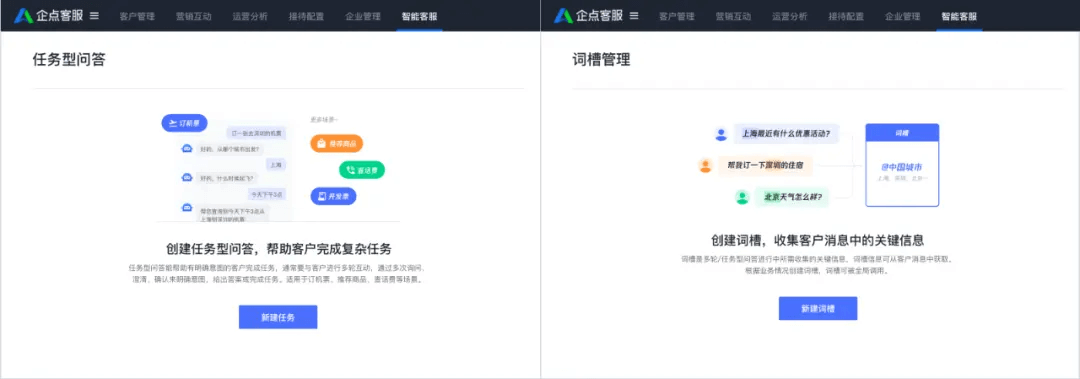Open 接待配置 menu on 词槽管理 page
This screenshot has width=1080, height=379.
847,16
